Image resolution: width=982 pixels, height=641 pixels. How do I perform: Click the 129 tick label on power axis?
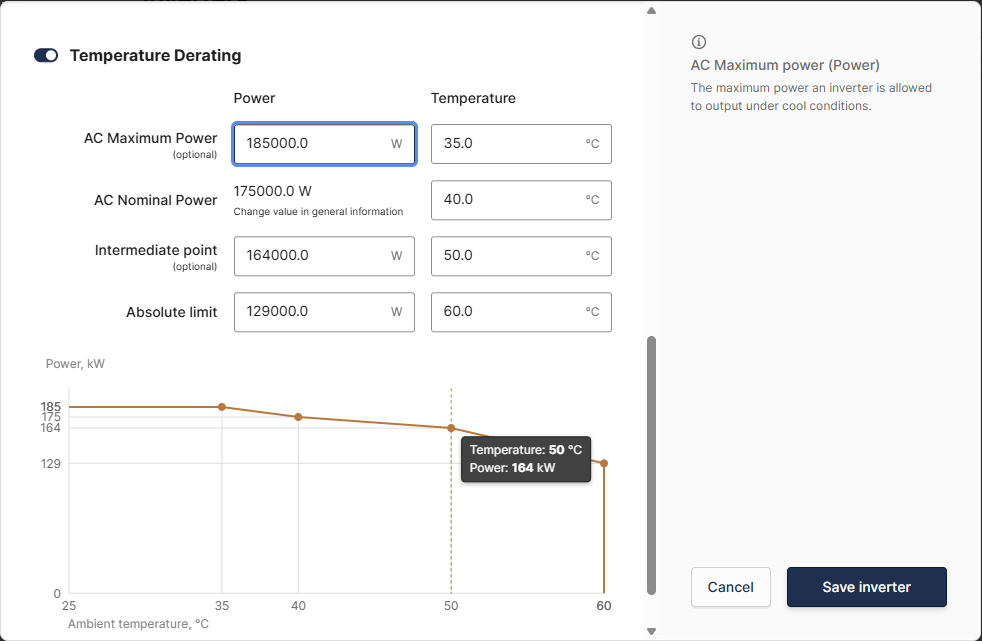point(51,464)
